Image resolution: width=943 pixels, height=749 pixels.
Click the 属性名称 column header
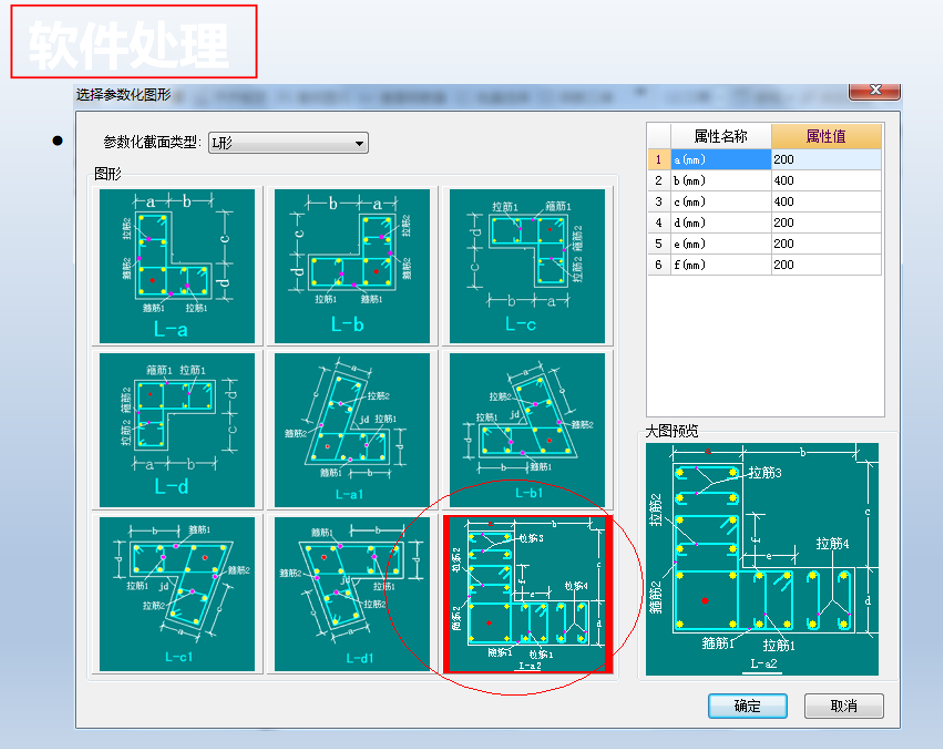coord(720,137)
